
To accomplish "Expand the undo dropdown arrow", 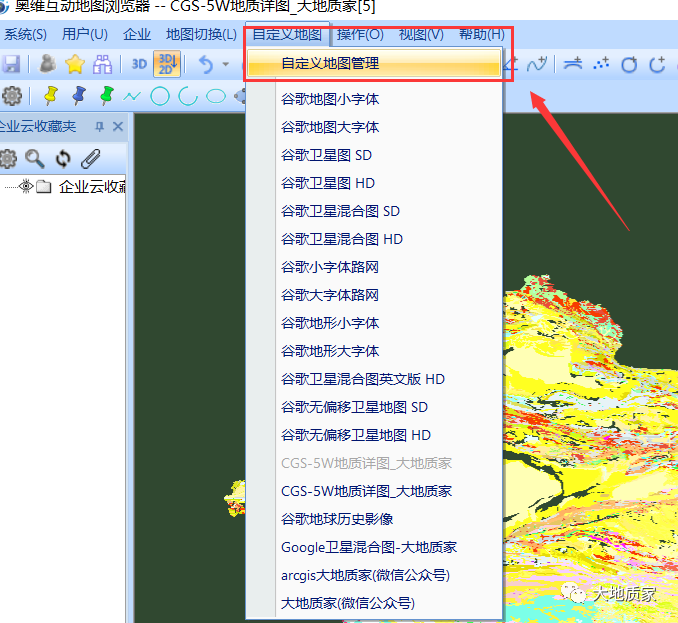I will pos(225,64).
